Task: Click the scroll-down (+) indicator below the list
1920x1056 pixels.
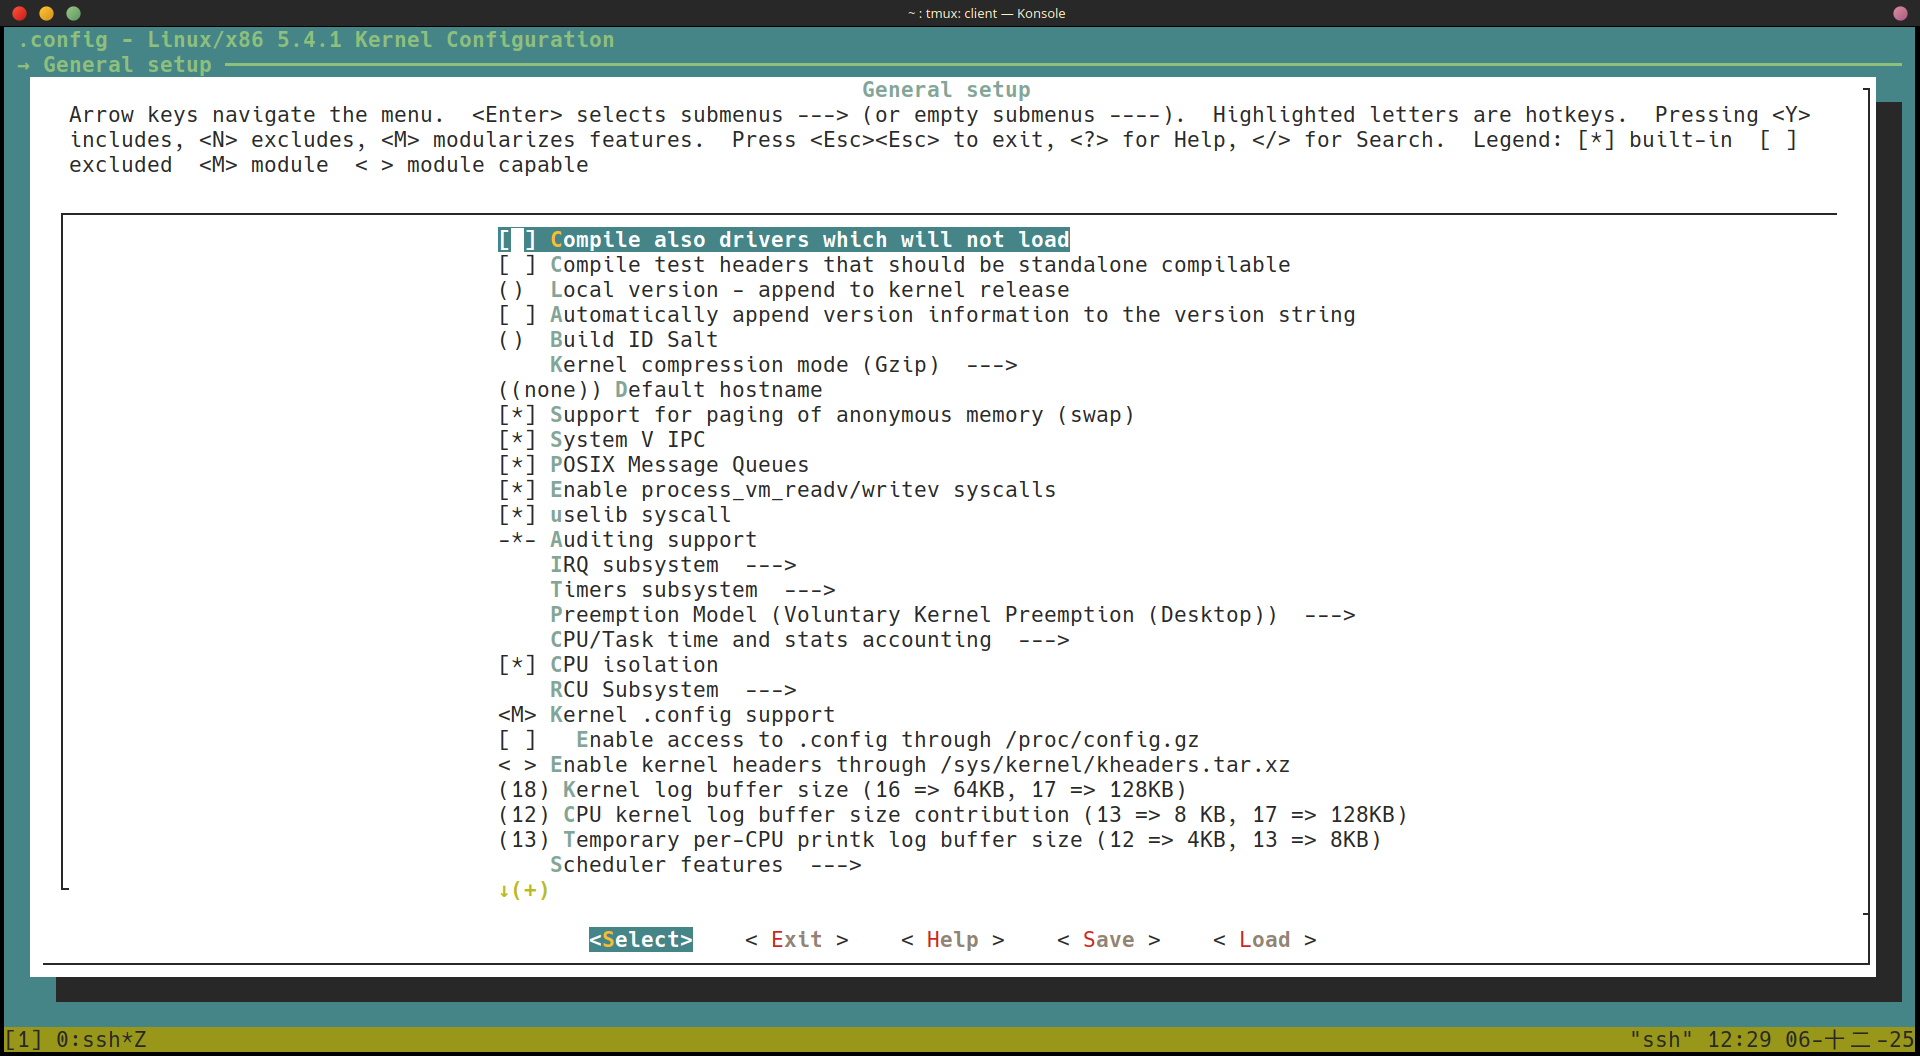Action: click(523, 890)
